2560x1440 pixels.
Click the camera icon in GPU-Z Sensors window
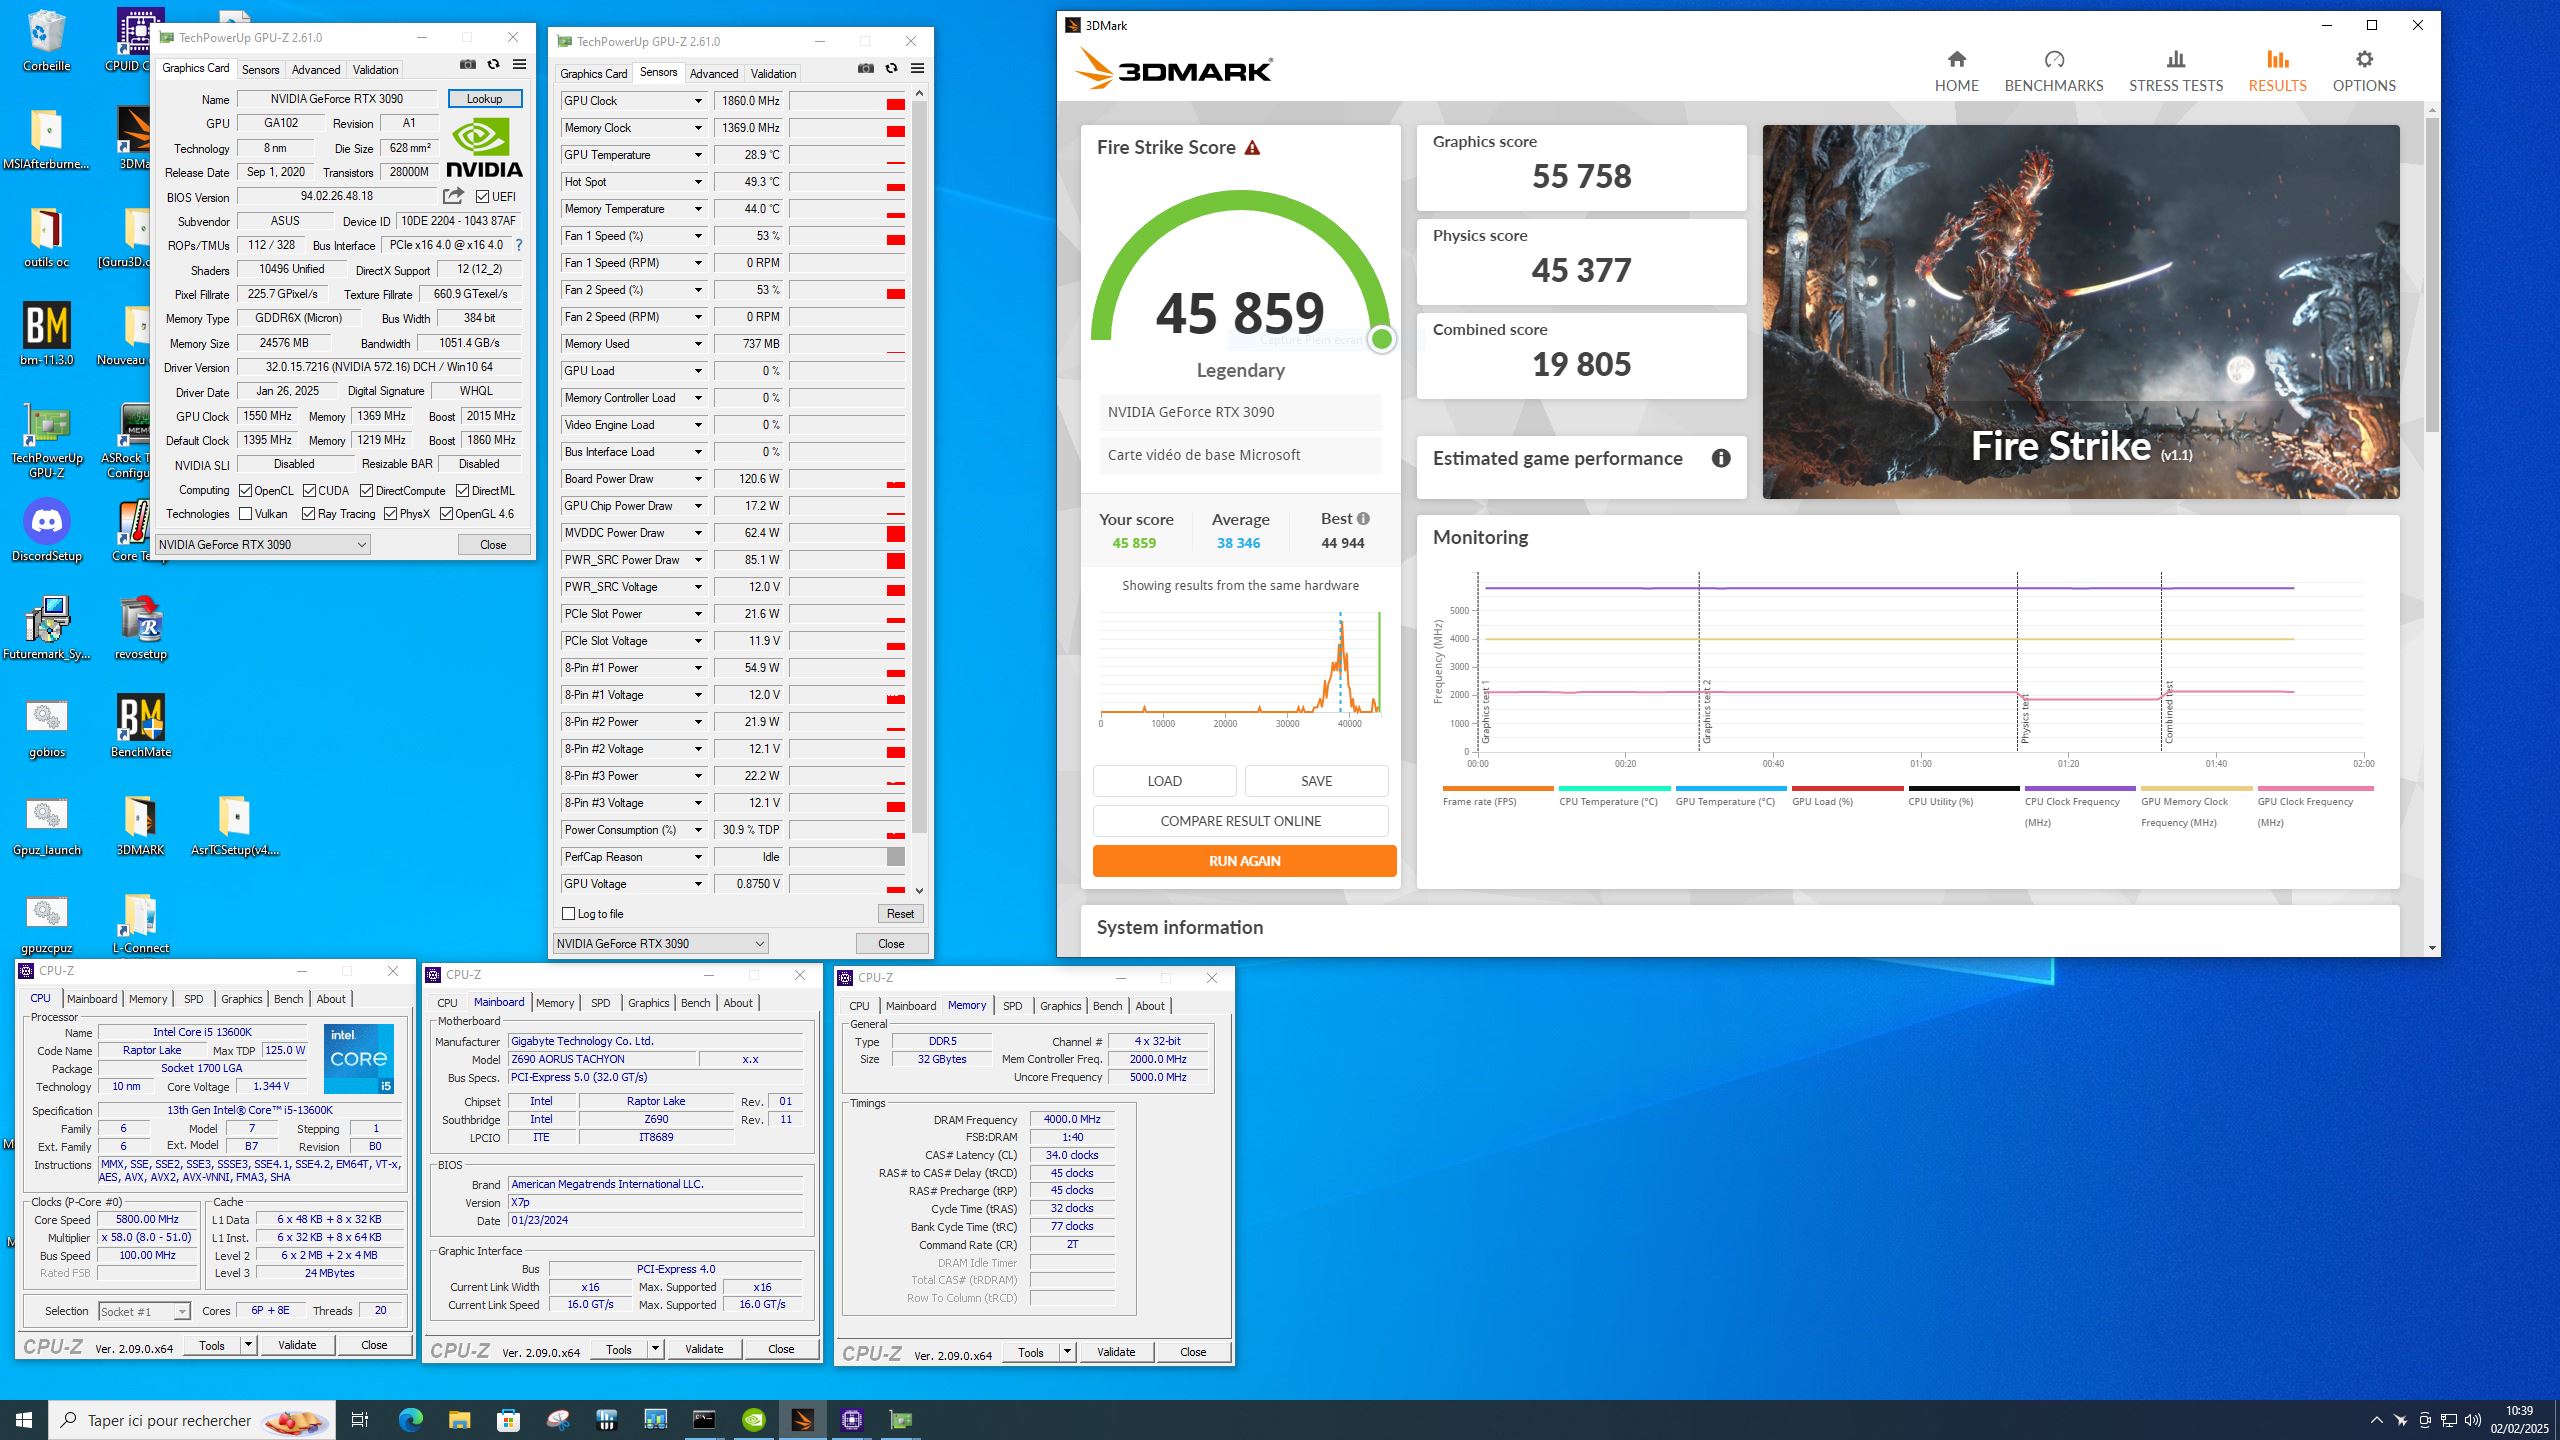click(x=866, y=69)
